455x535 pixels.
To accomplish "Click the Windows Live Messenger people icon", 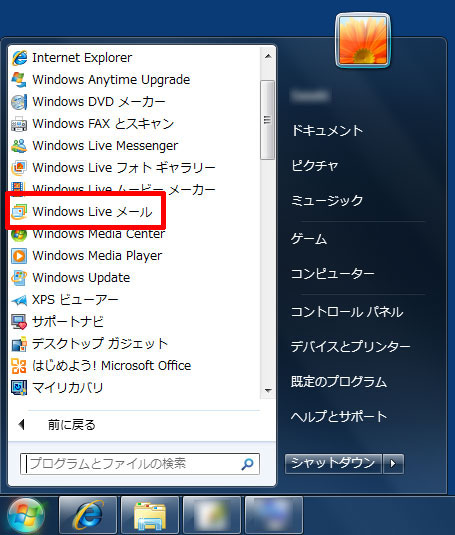I will 19,146.
